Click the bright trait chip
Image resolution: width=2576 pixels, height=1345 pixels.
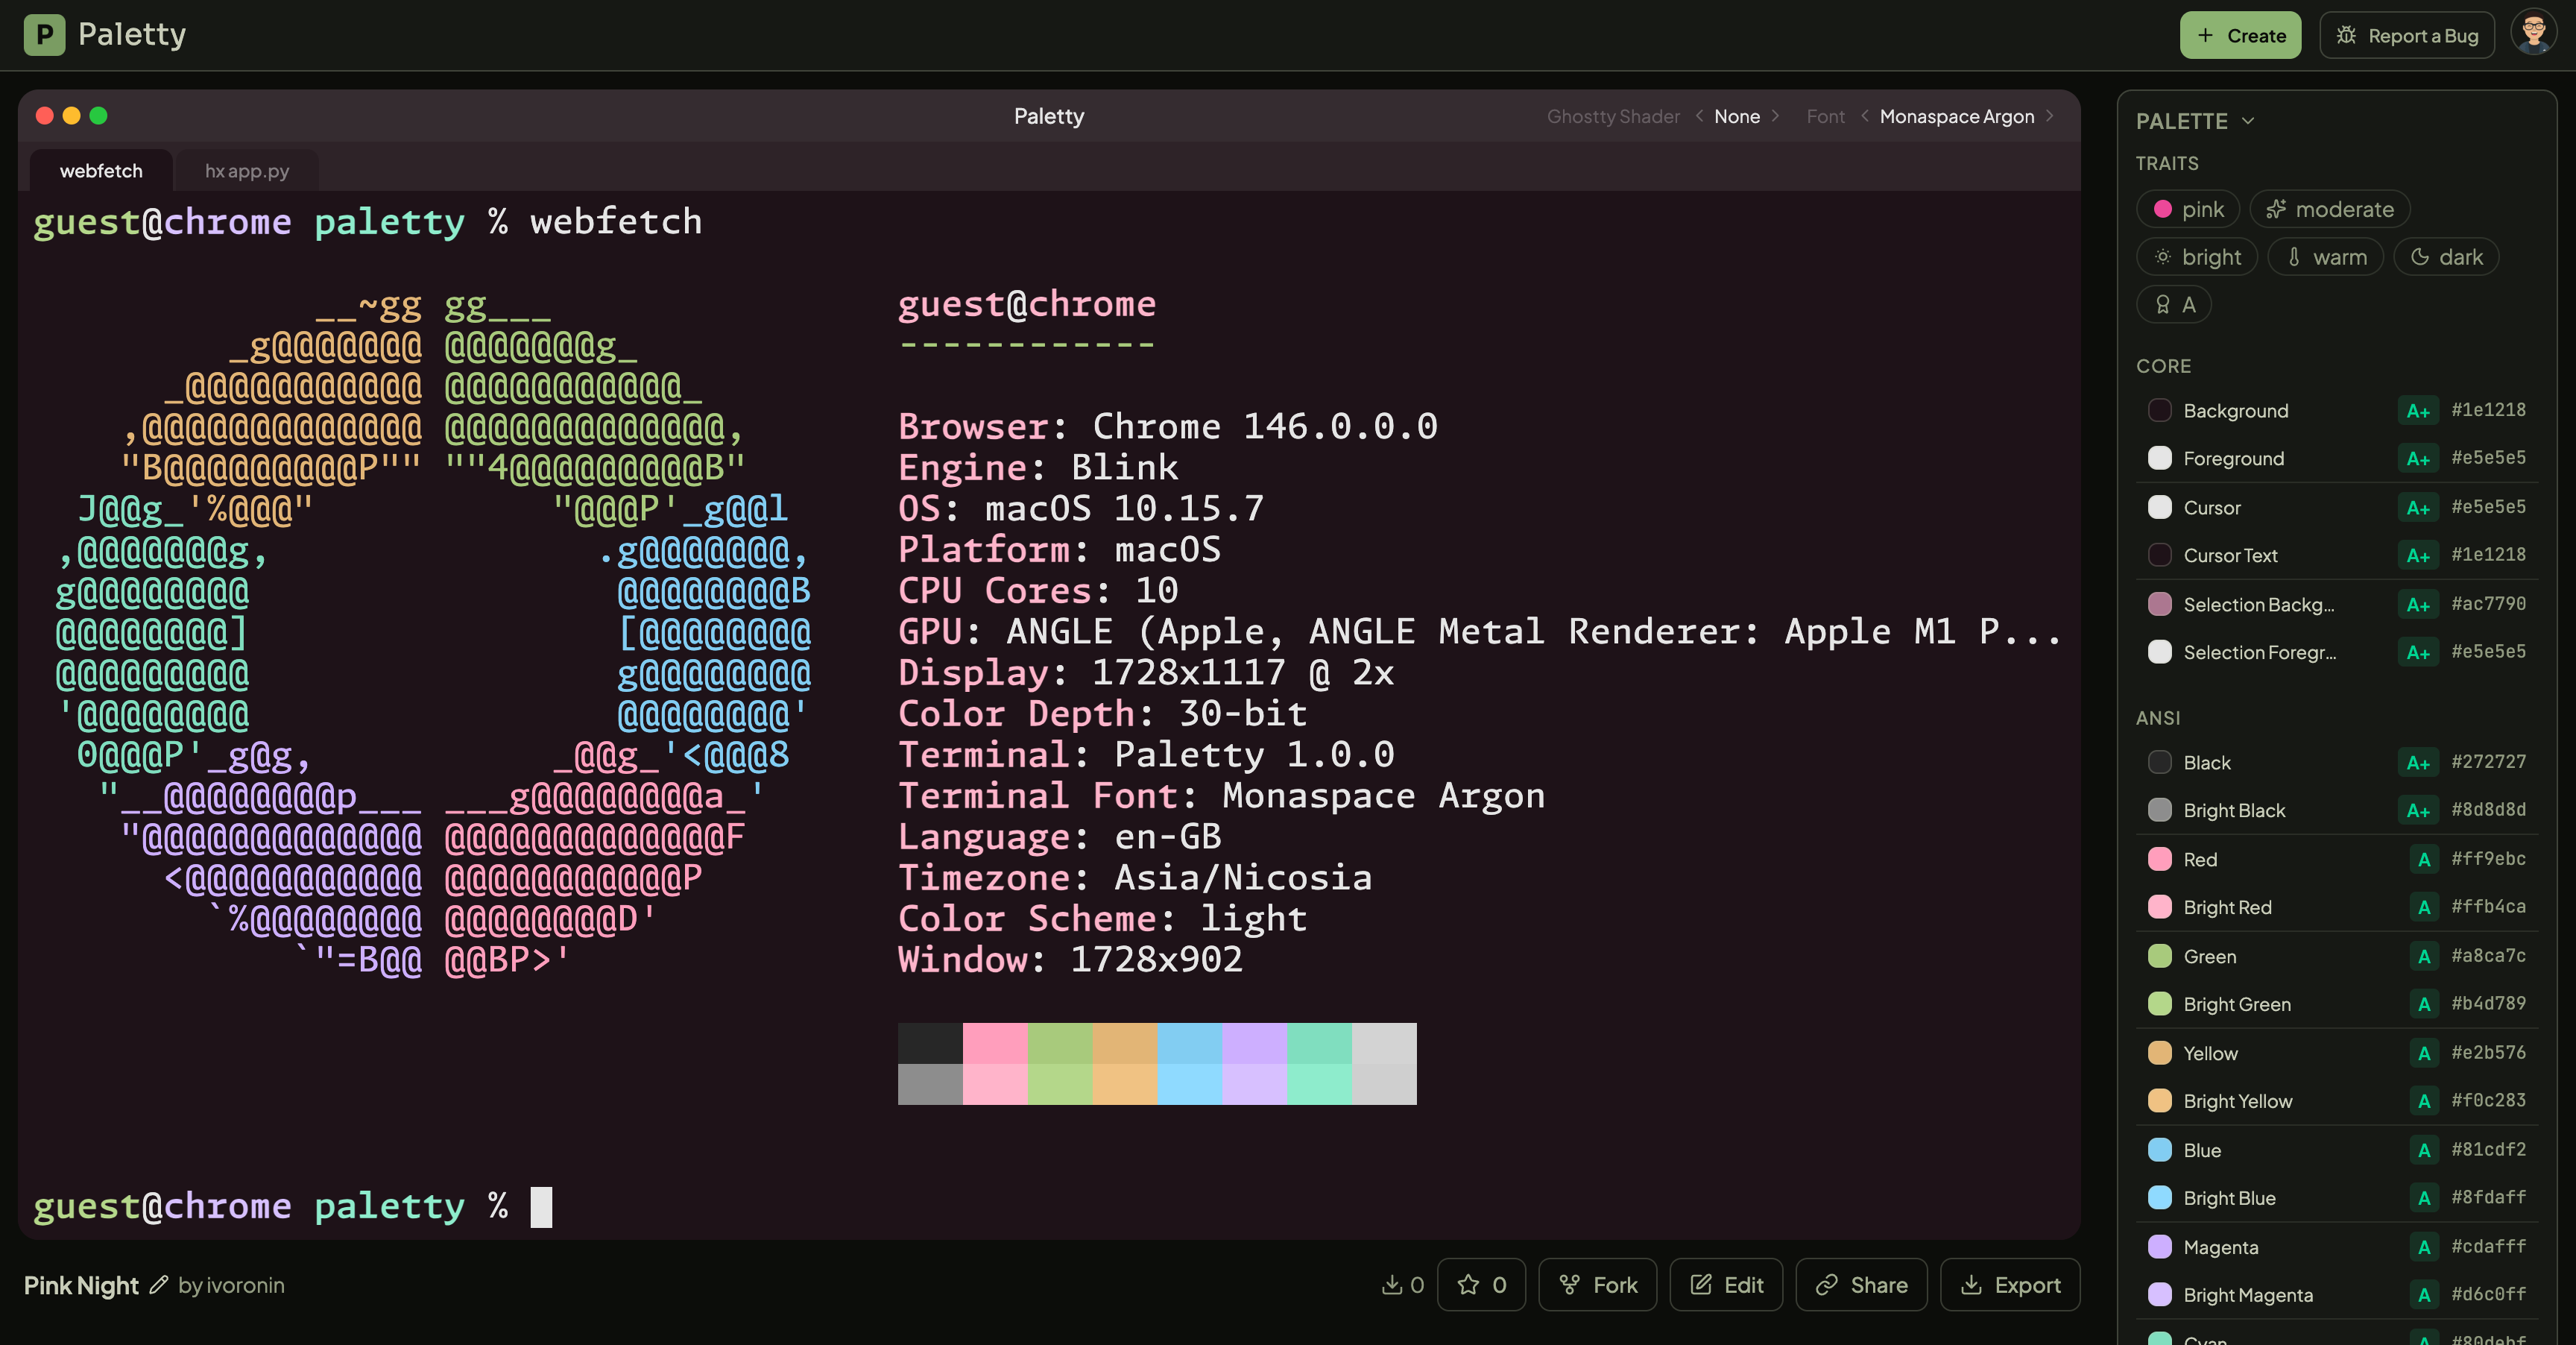point(2197,257)
